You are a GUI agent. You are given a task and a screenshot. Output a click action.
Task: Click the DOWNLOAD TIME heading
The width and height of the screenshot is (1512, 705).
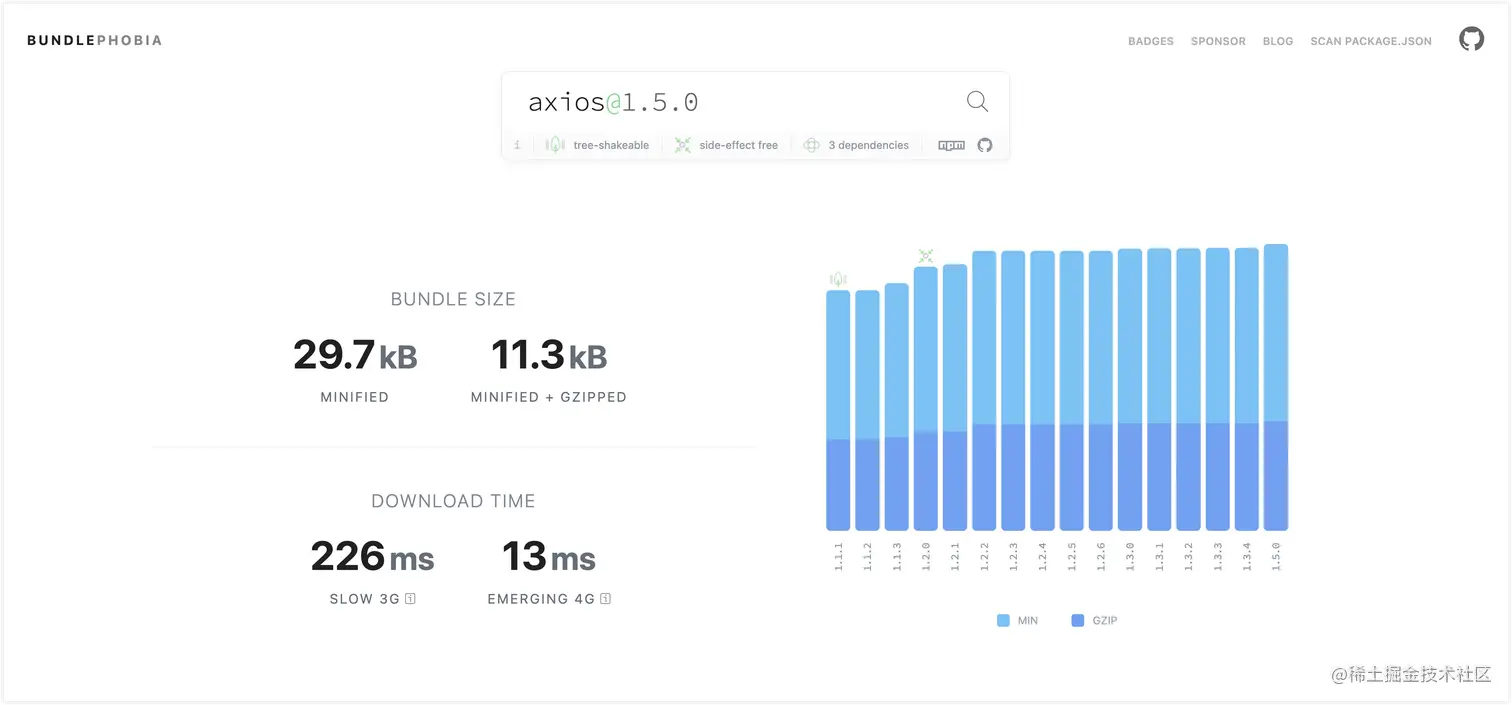pyautogui.click(x=453, y=501)
